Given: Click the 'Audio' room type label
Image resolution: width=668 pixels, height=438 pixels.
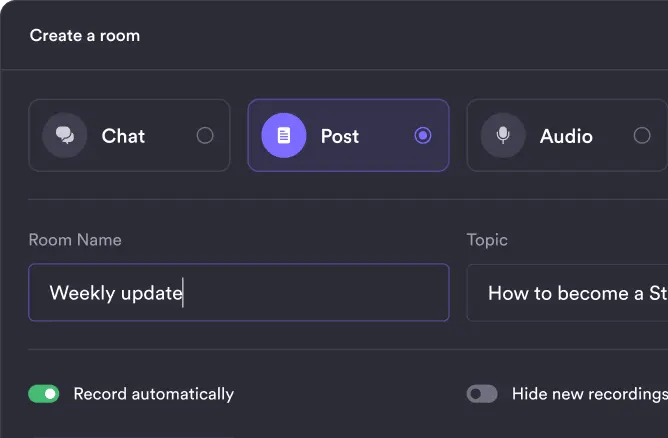Looking at the screenshot, I should 566,136.
